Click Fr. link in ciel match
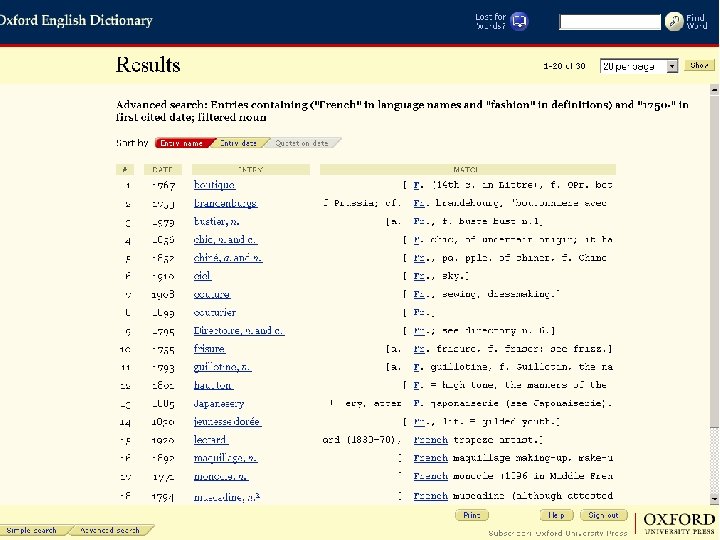 (x=419, y=276)
